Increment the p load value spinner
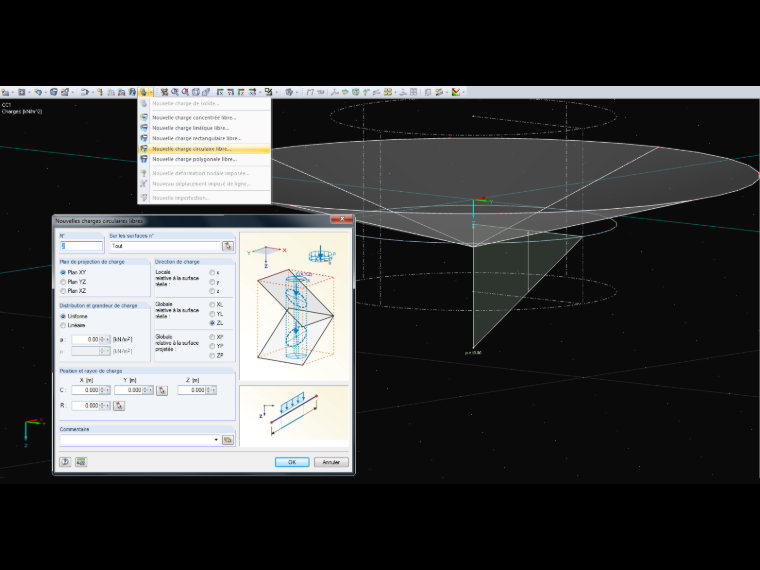760x570 pixels. click(102, 338)
